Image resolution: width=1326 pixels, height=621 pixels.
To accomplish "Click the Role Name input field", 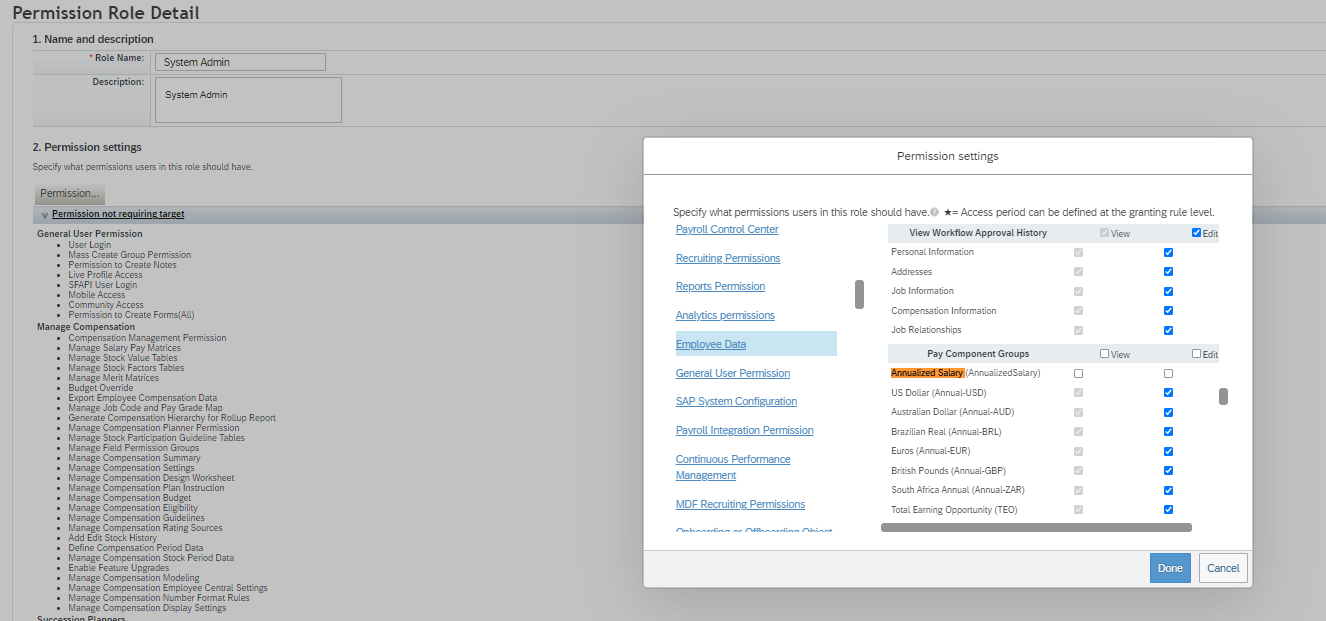I will click(240, 62).
